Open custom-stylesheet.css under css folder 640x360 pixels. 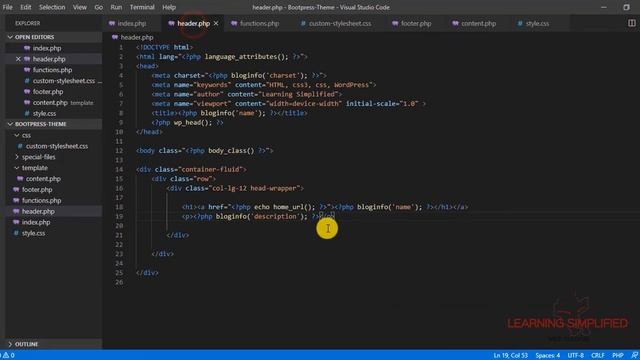(53, 146)
